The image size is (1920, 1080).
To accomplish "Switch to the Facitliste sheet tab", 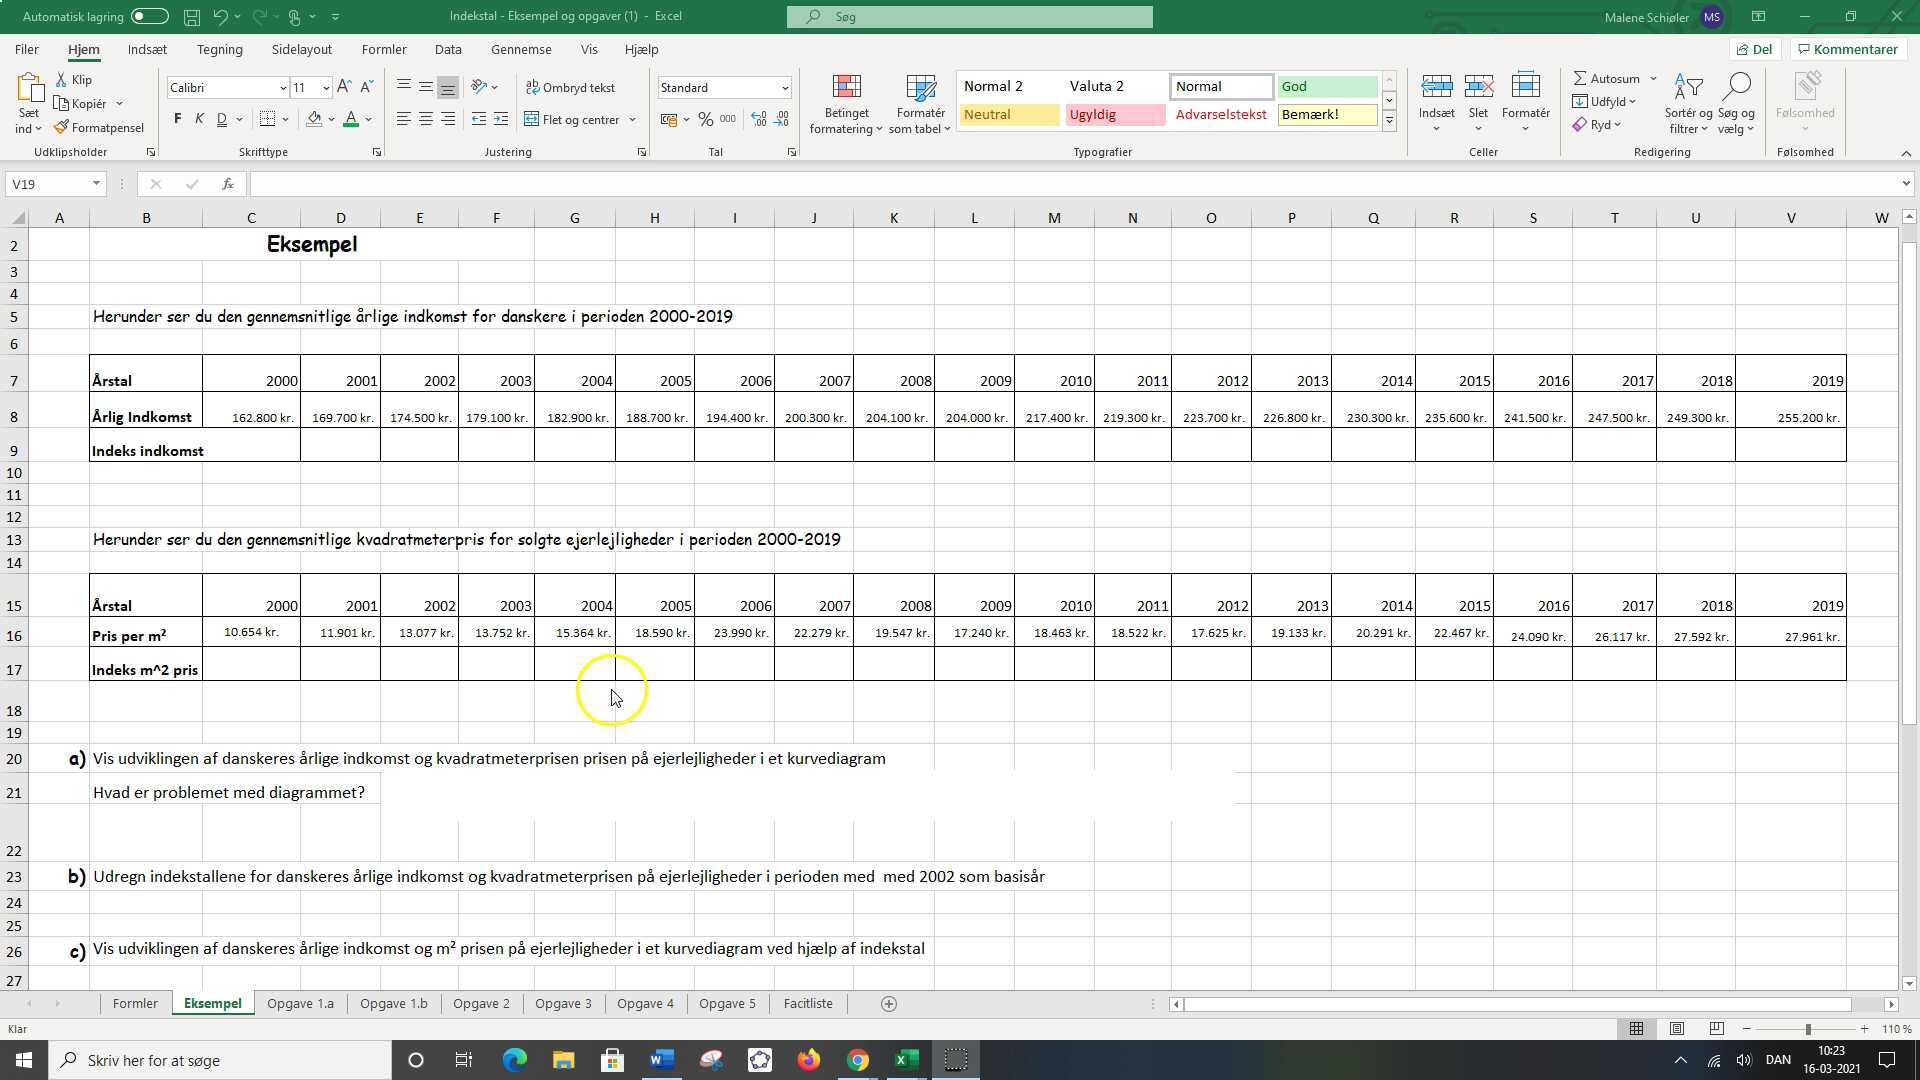I will 808,1003.
